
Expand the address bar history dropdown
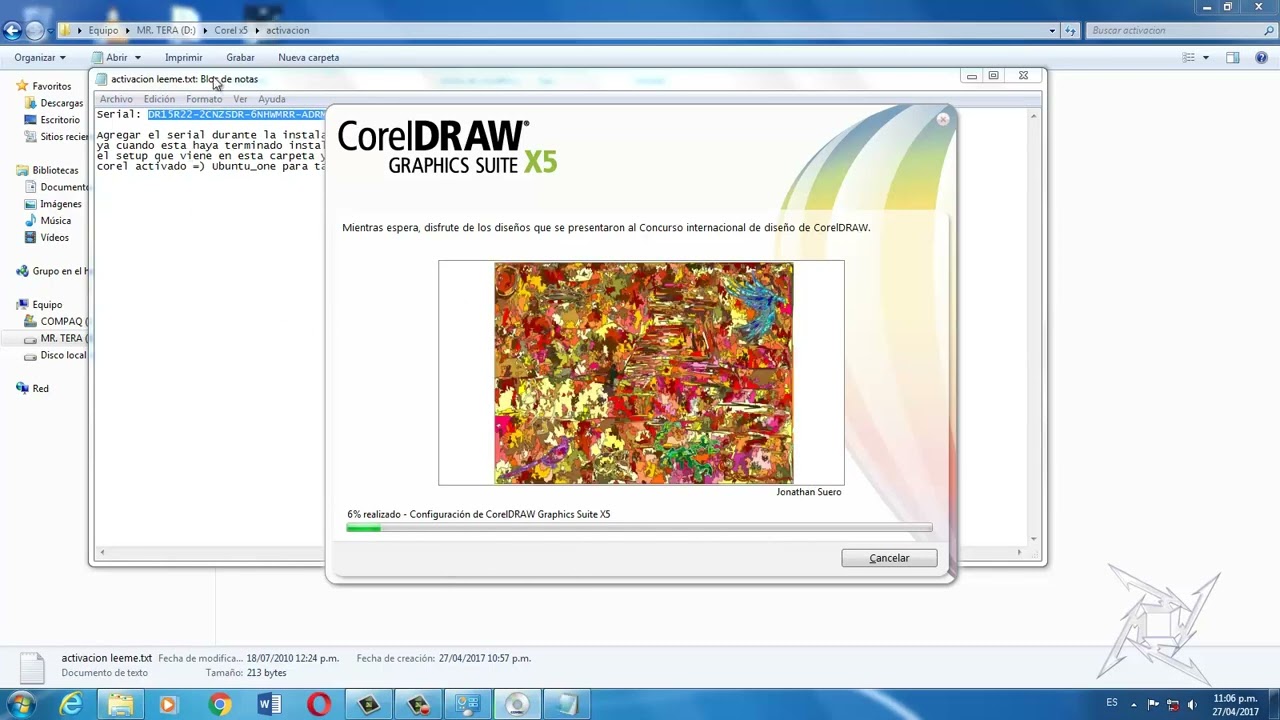click(1052, 31)
